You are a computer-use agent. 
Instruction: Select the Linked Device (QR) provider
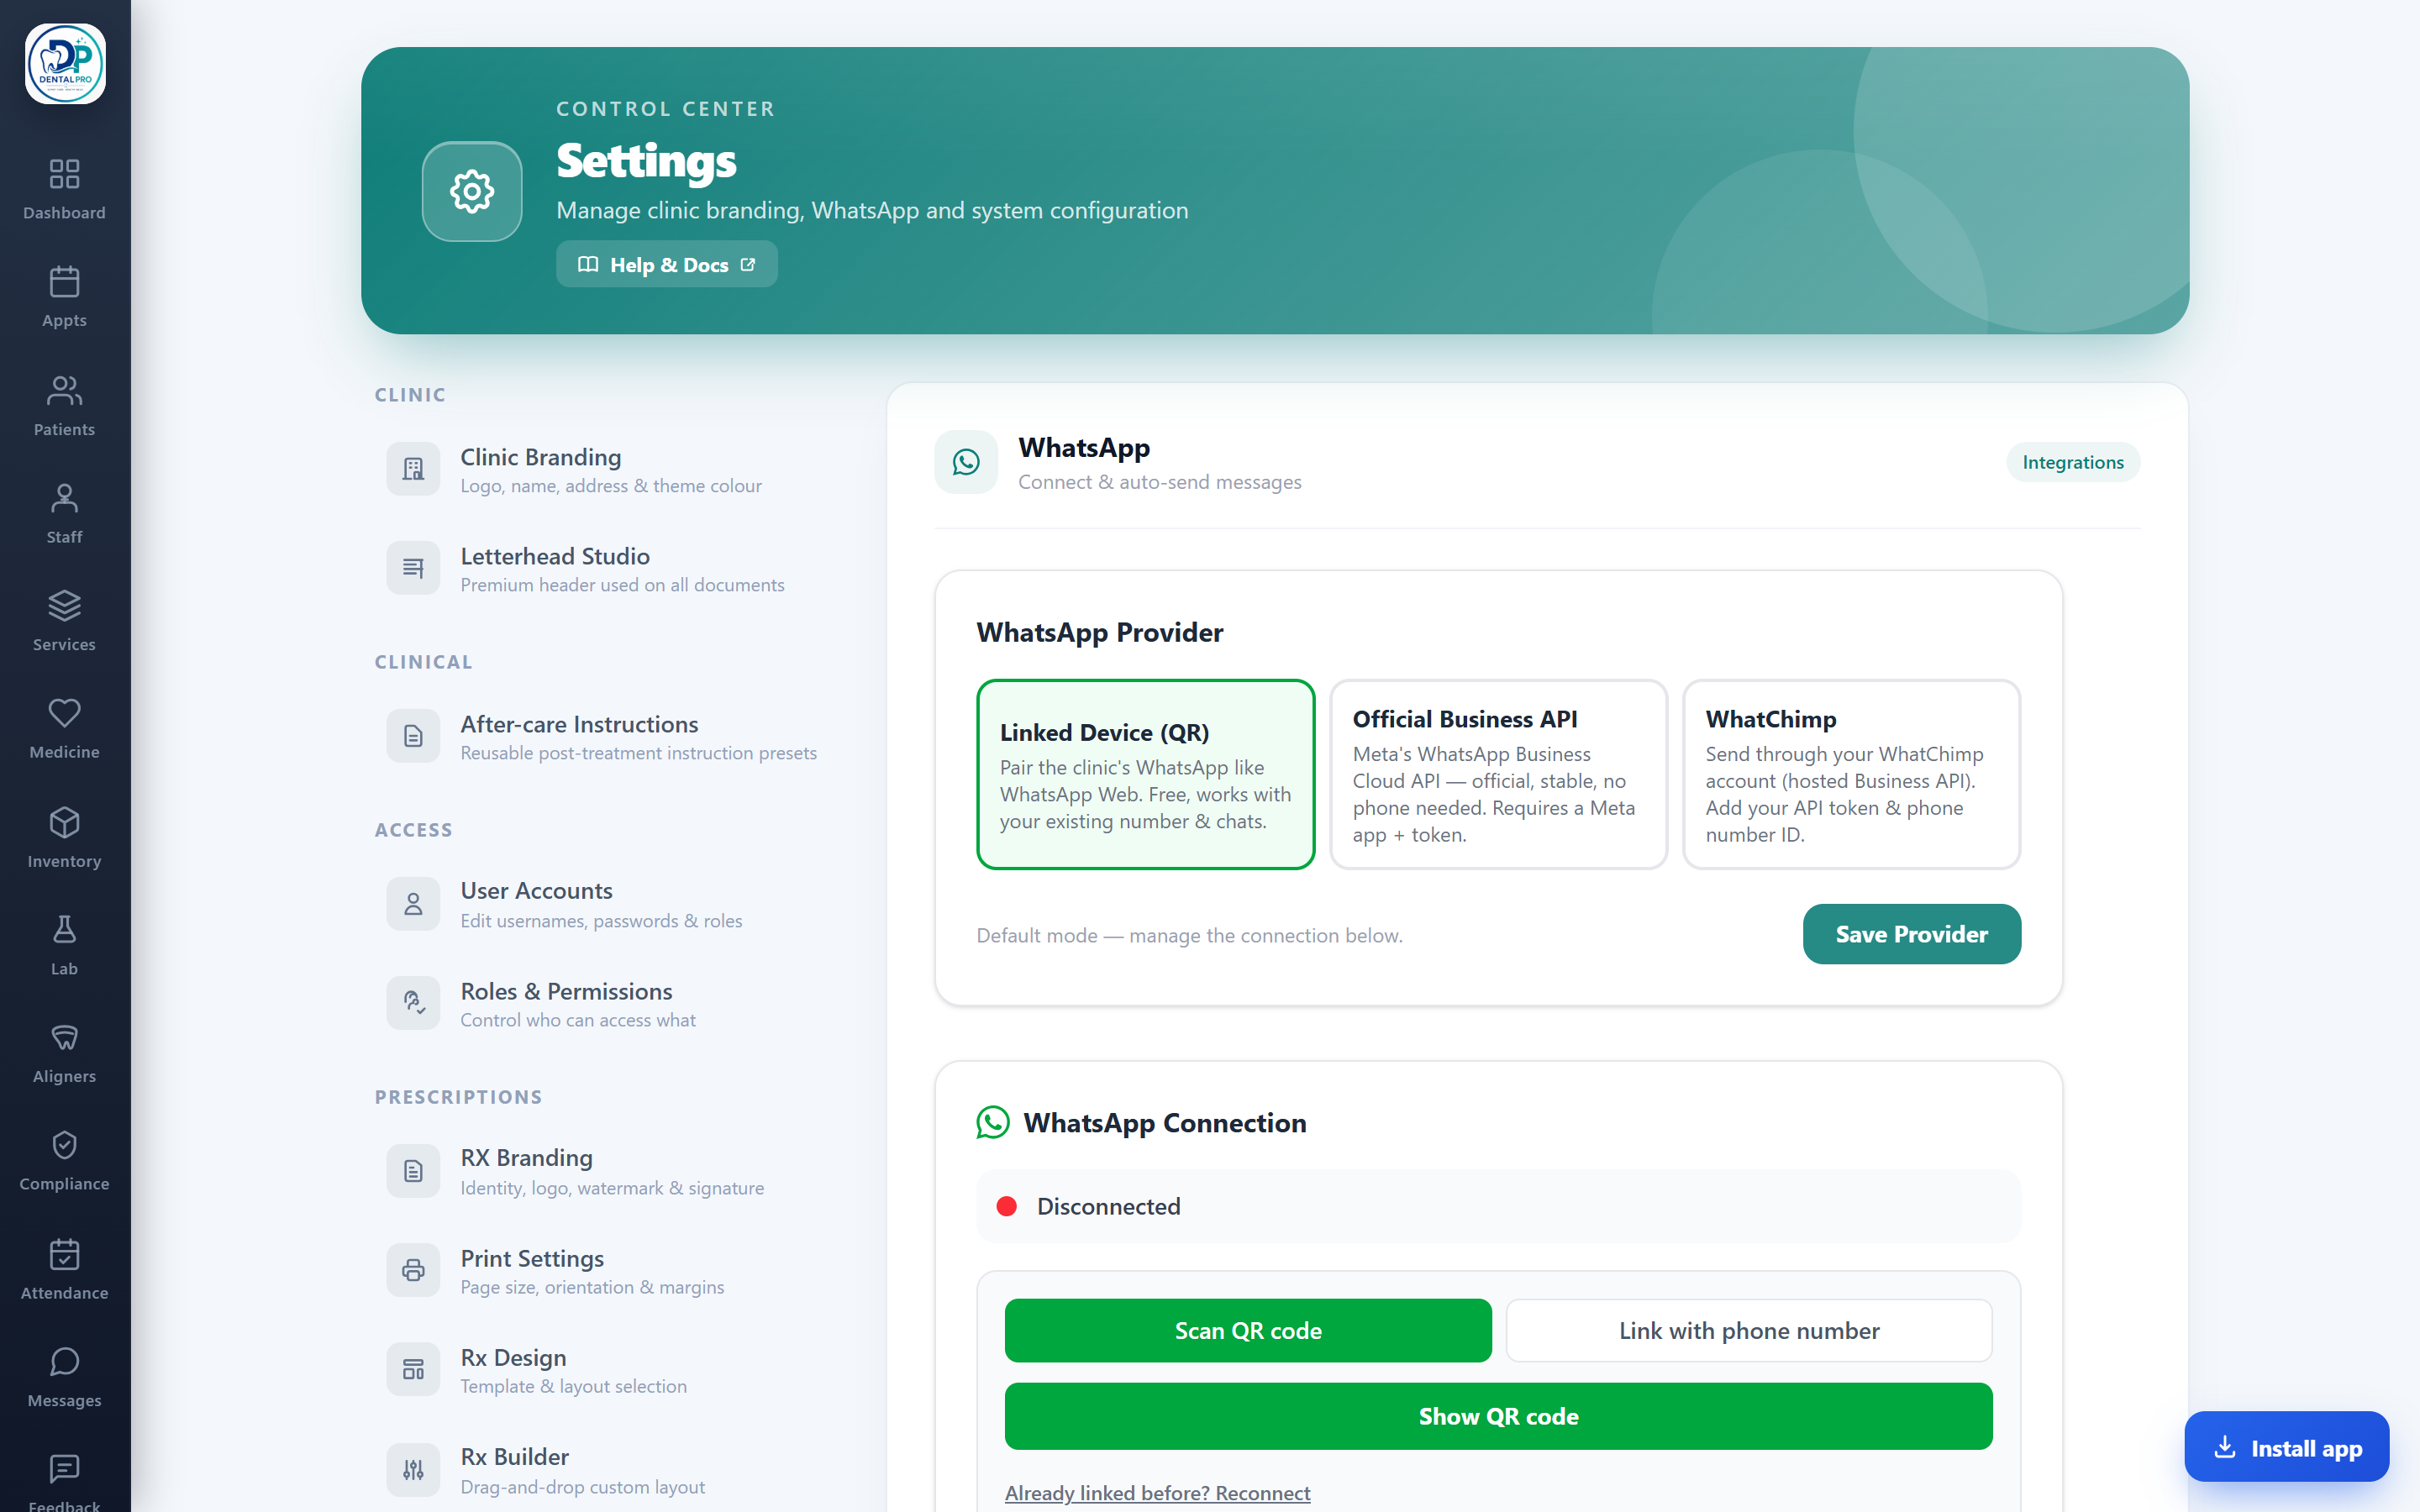click(1145, 774)
